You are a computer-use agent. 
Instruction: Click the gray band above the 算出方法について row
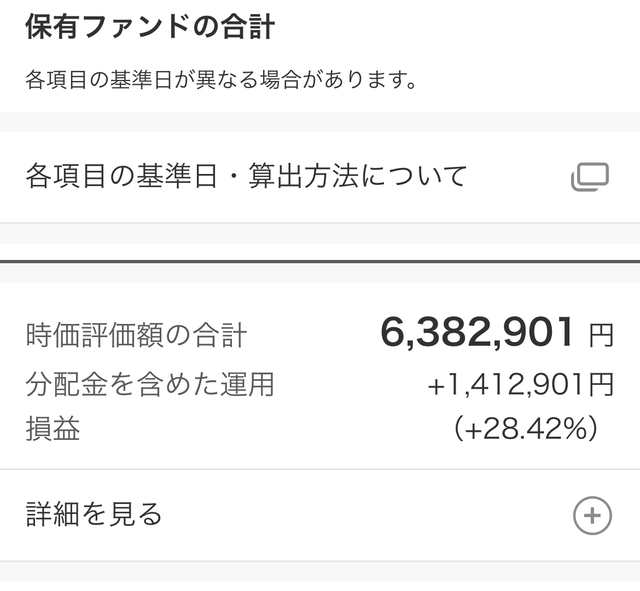(320, 121)
